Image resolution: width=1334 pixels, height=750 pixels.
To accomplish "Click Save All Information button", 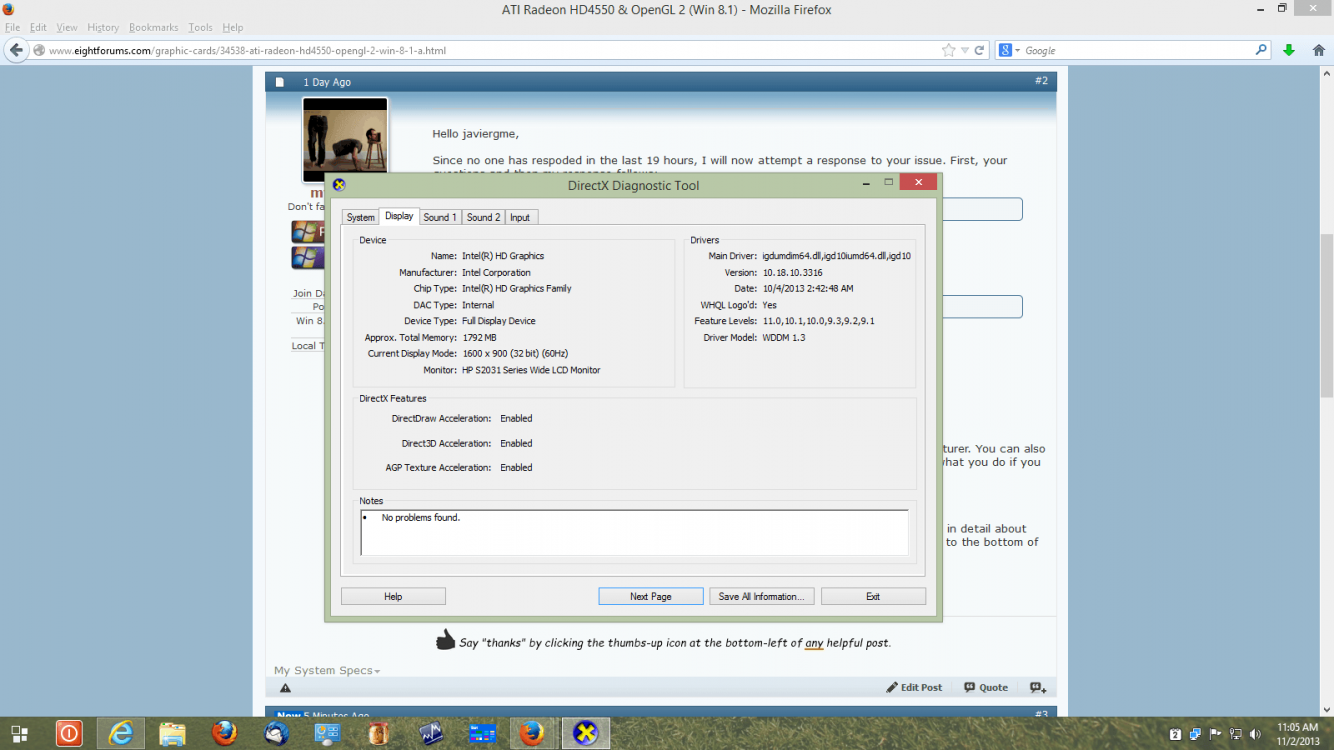I will [763, 596].
